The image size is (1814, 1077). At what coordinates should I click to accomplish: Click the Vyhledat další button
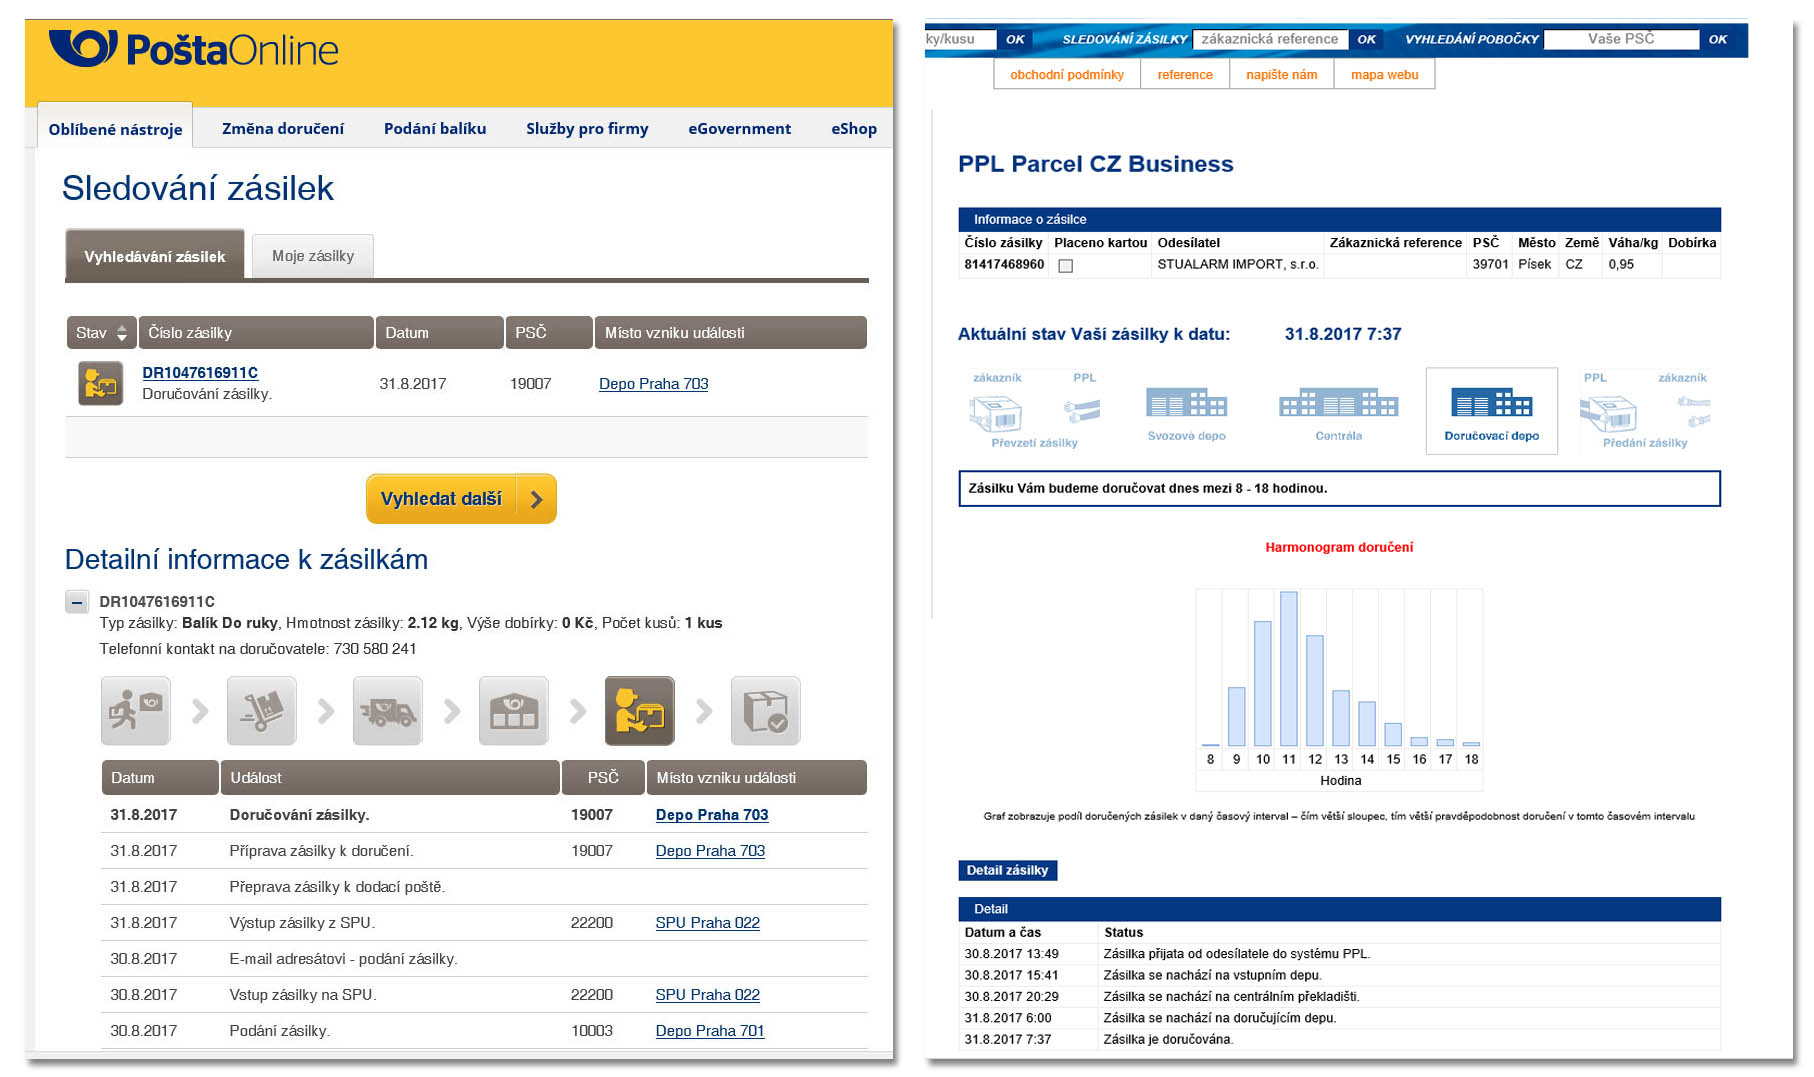pos(461,499)
